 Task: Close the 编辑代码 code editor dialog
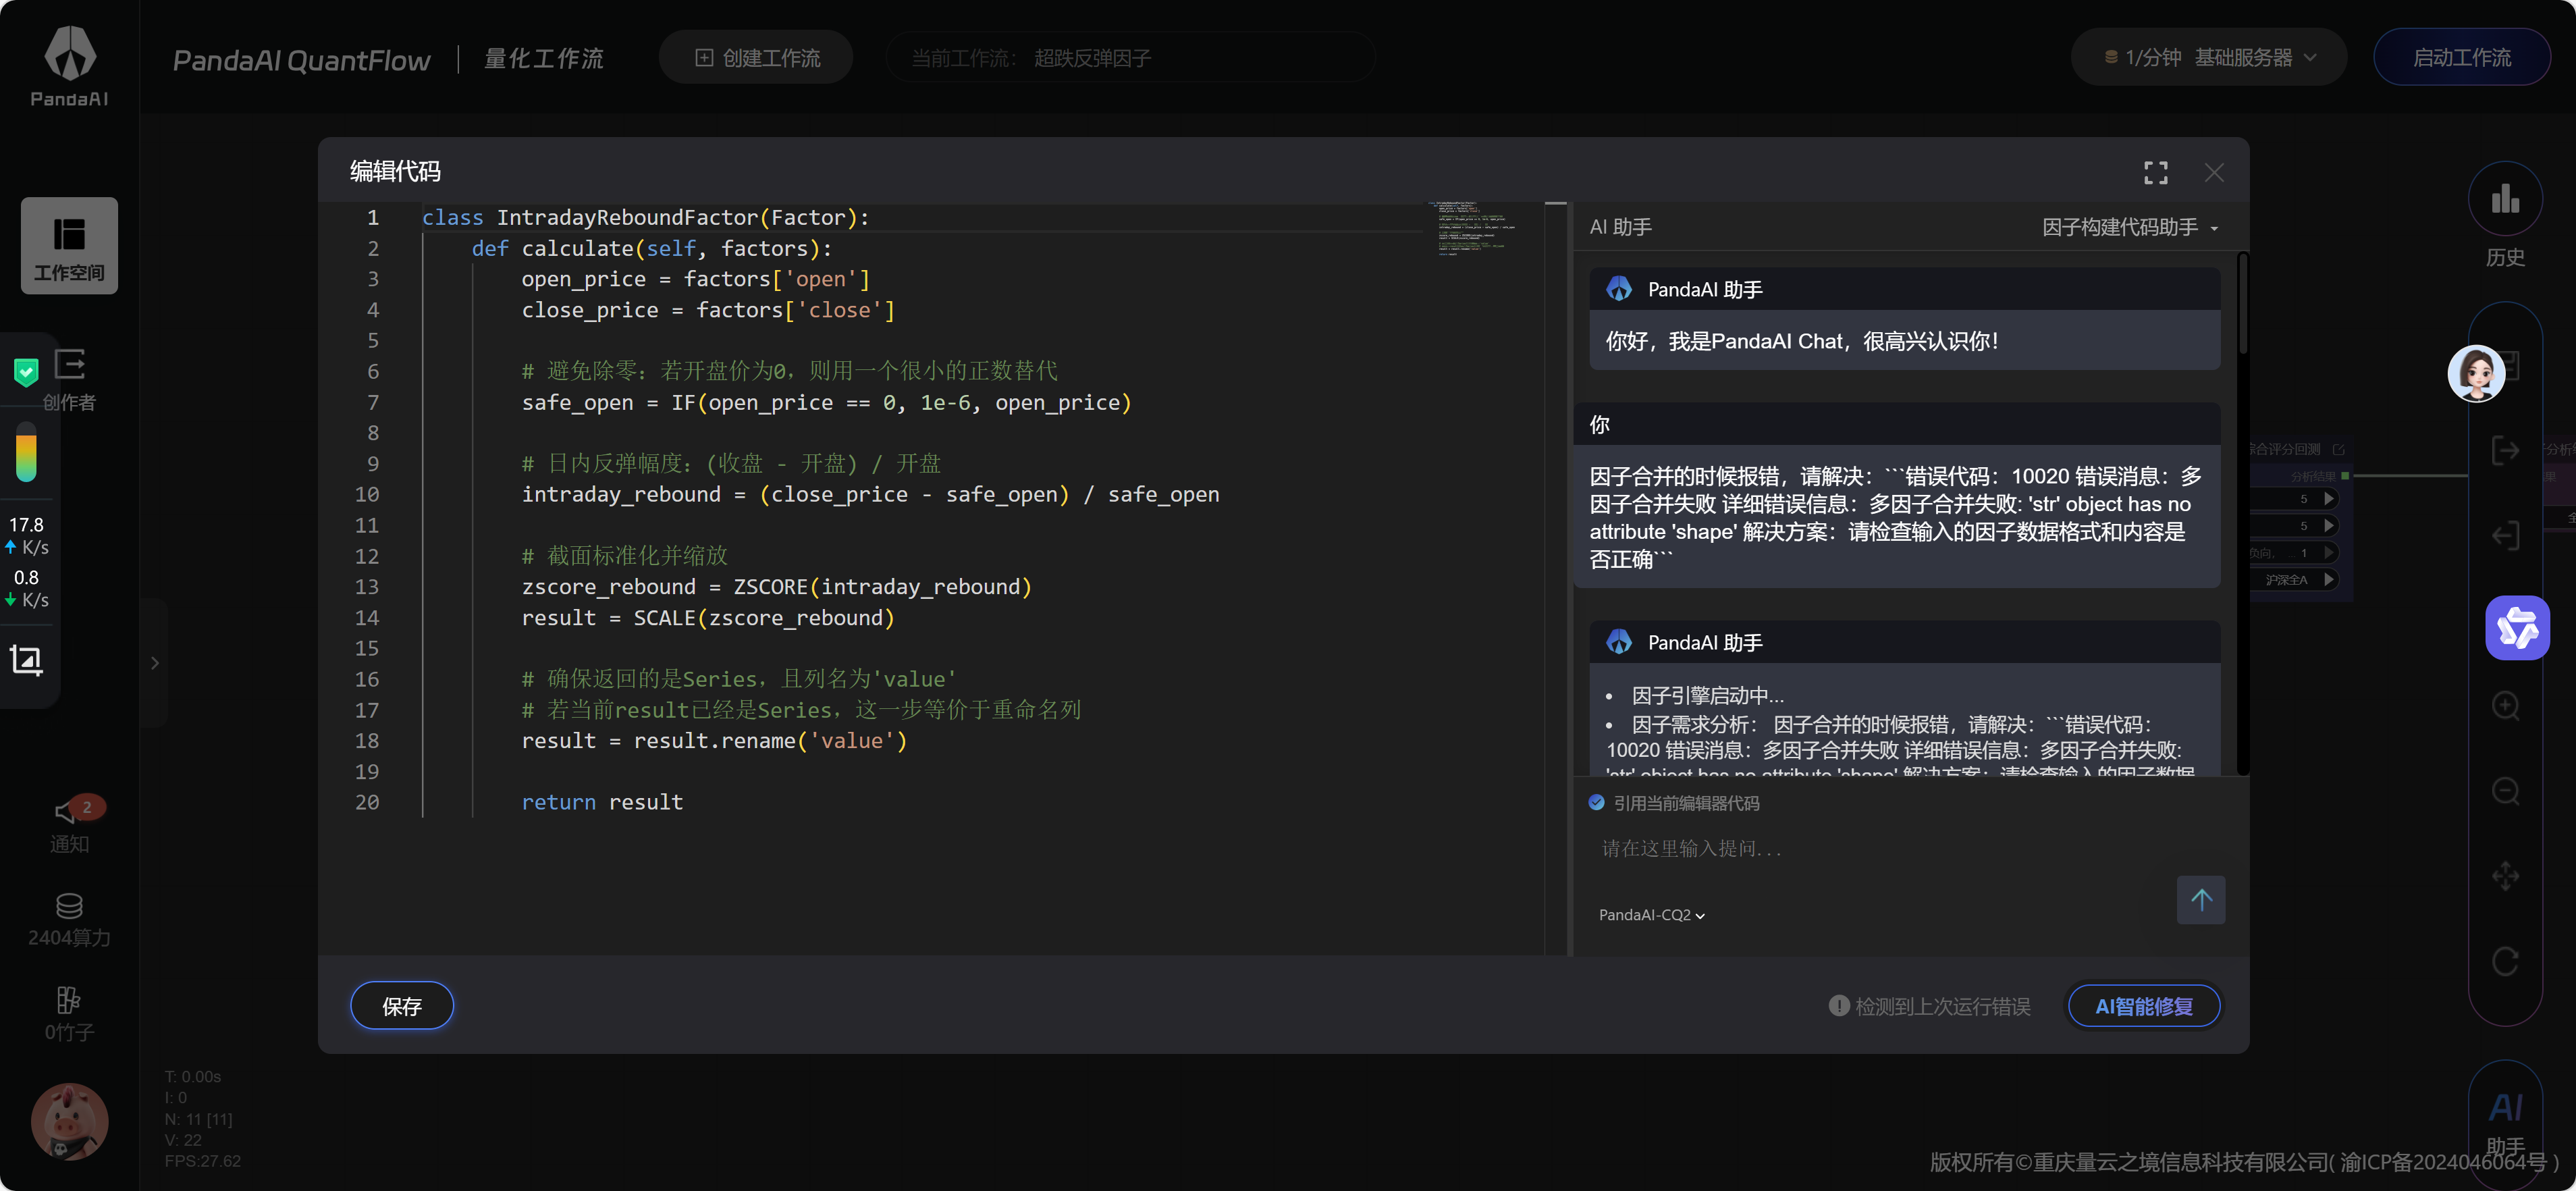[x=2214, y=173]
